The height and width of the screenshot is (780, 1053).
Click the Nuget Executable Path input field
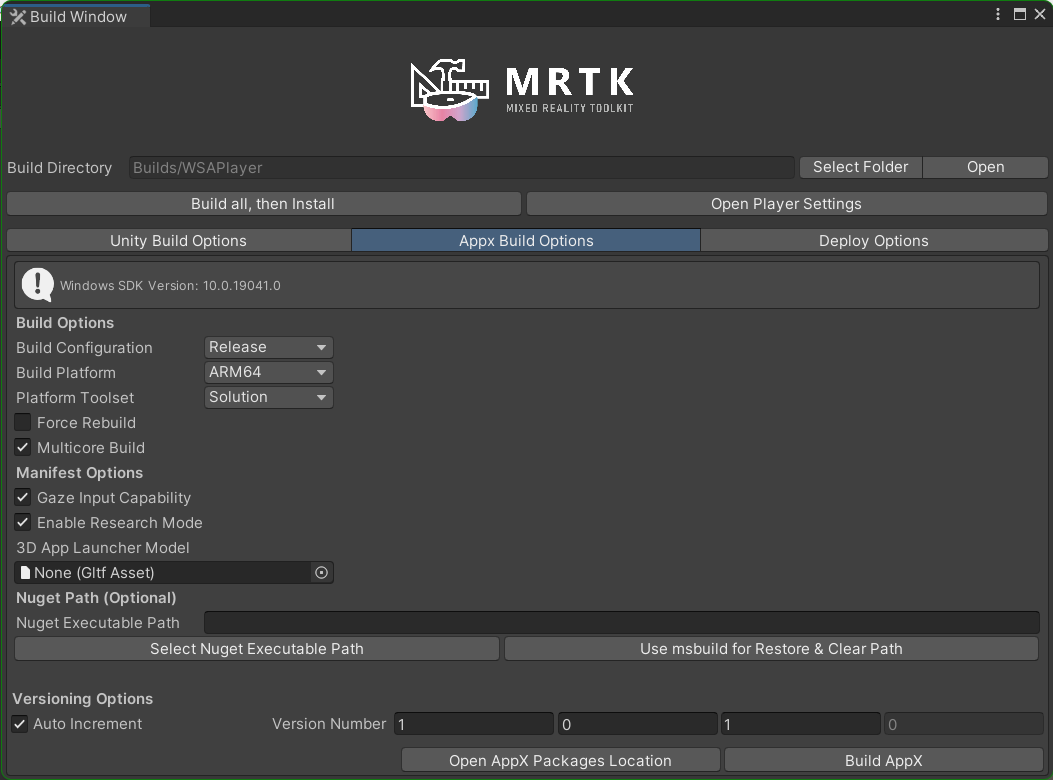pos(622,623)
